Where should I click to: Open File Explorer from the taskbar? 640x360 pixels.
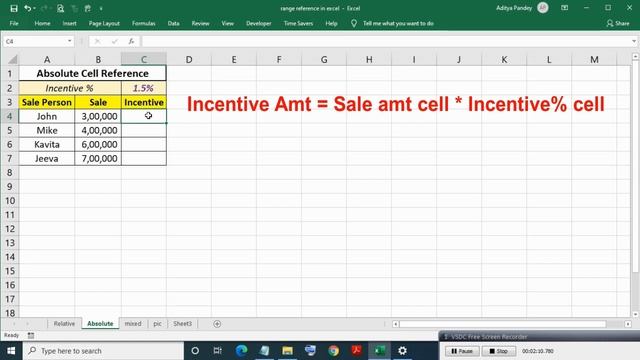point(287,351)
